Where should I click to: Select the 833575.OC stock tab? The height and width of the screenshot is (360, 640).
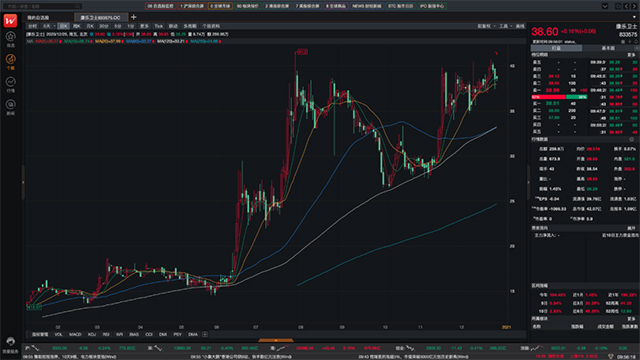pos(100,18)
